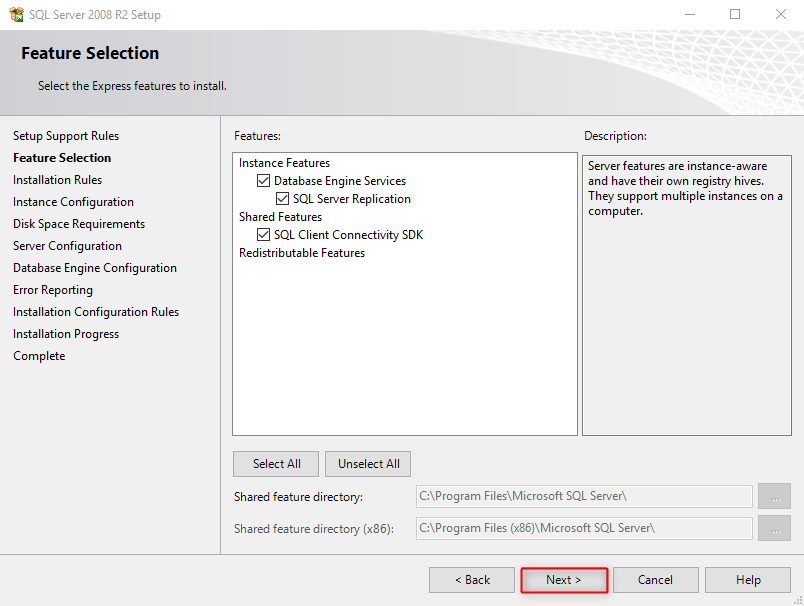Click Installation Rules step in sidebar
Image resolution: width=804 pixels, height=606 pixels.
tap(57, 180)
